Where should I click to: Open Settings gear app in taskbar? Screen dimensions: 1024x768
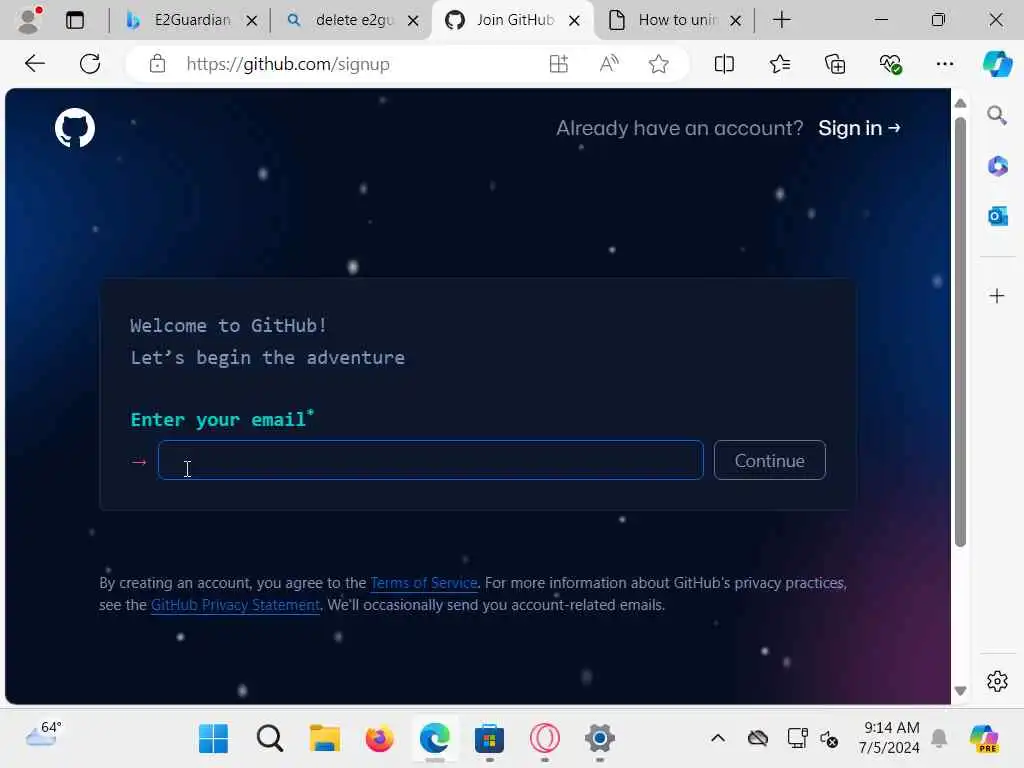(600, 739)
